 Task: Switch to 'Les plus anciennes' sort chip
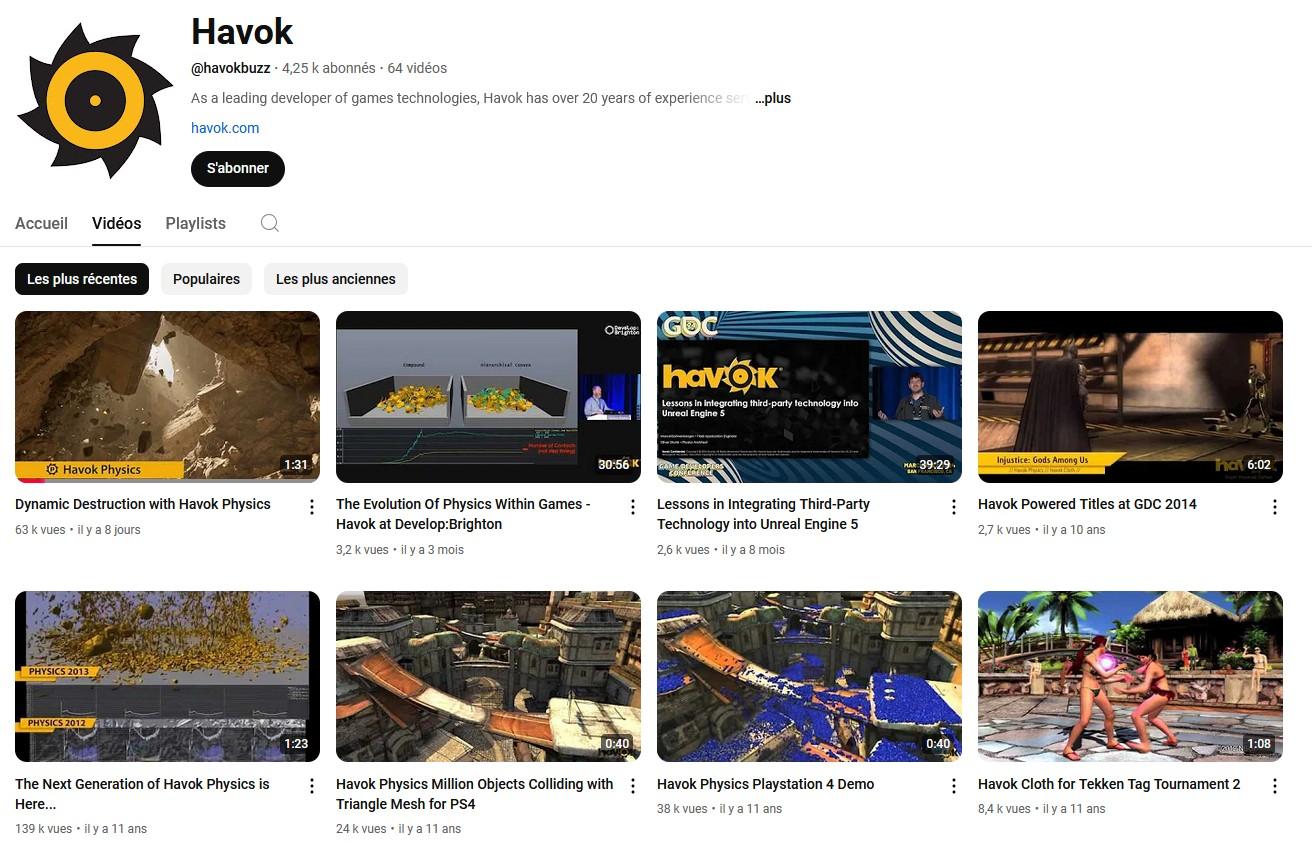pos(335,279)
